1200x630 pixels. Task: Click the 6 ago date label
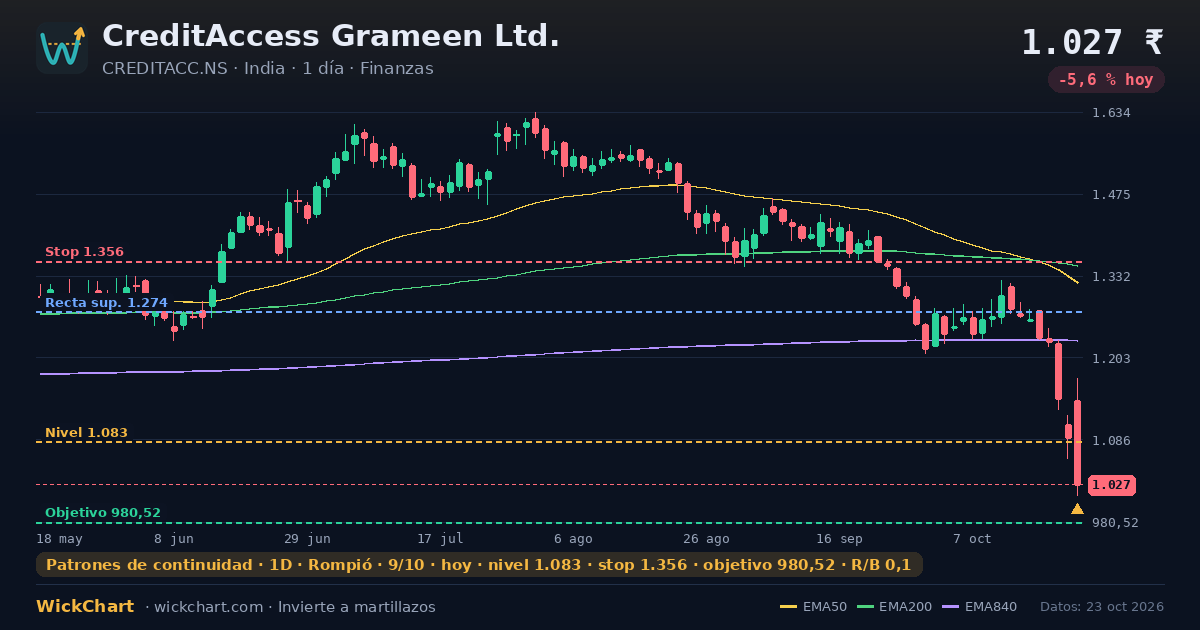[x=573, y=539]
